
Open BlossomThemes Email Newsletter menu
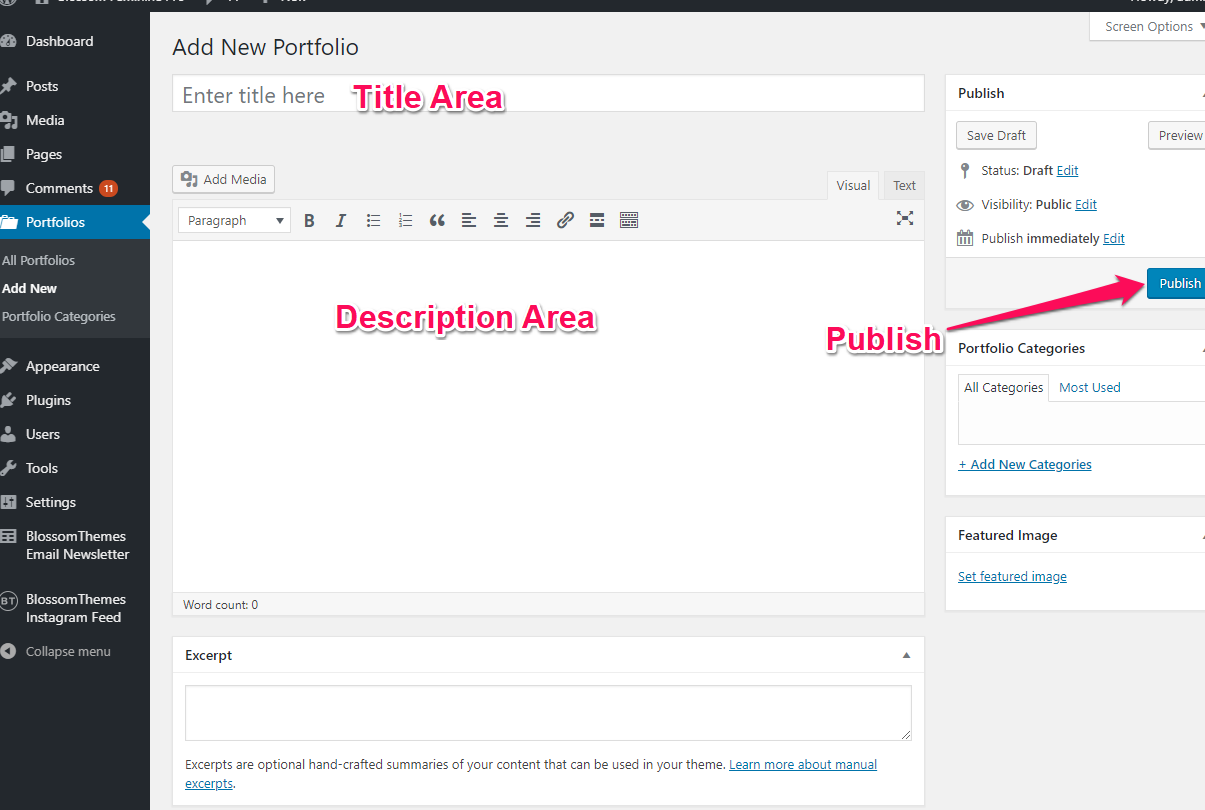75,545
